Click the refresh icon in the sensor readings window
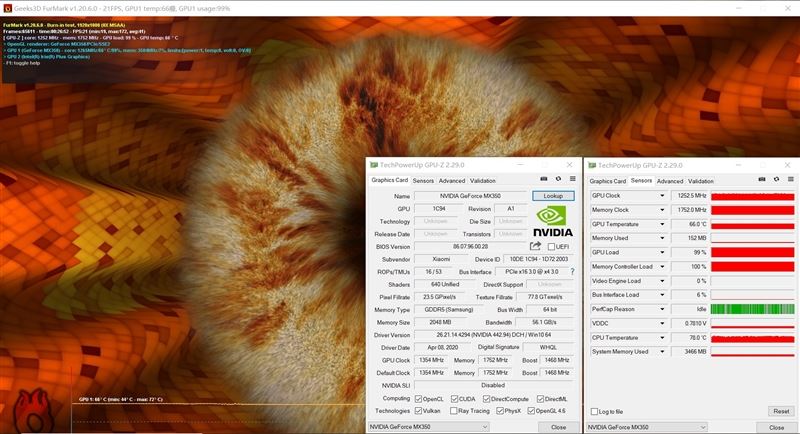Viewport: 800px width, 434px height. tap(775, 180)
